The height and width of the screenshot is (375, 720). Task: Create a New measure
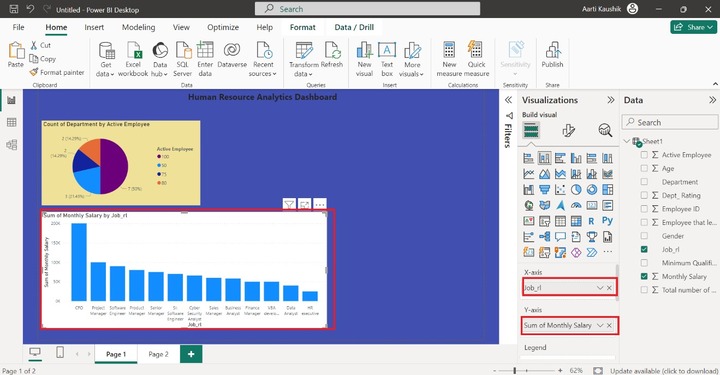tap(449, 59)
